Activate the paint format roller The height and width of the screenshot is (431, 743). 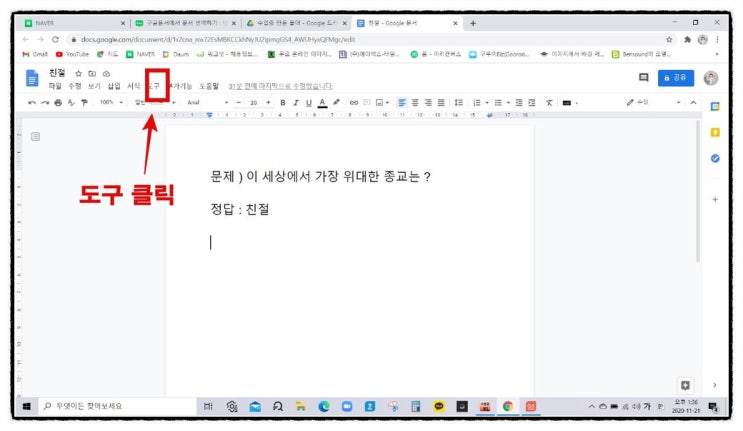click(x=84, y=102)
